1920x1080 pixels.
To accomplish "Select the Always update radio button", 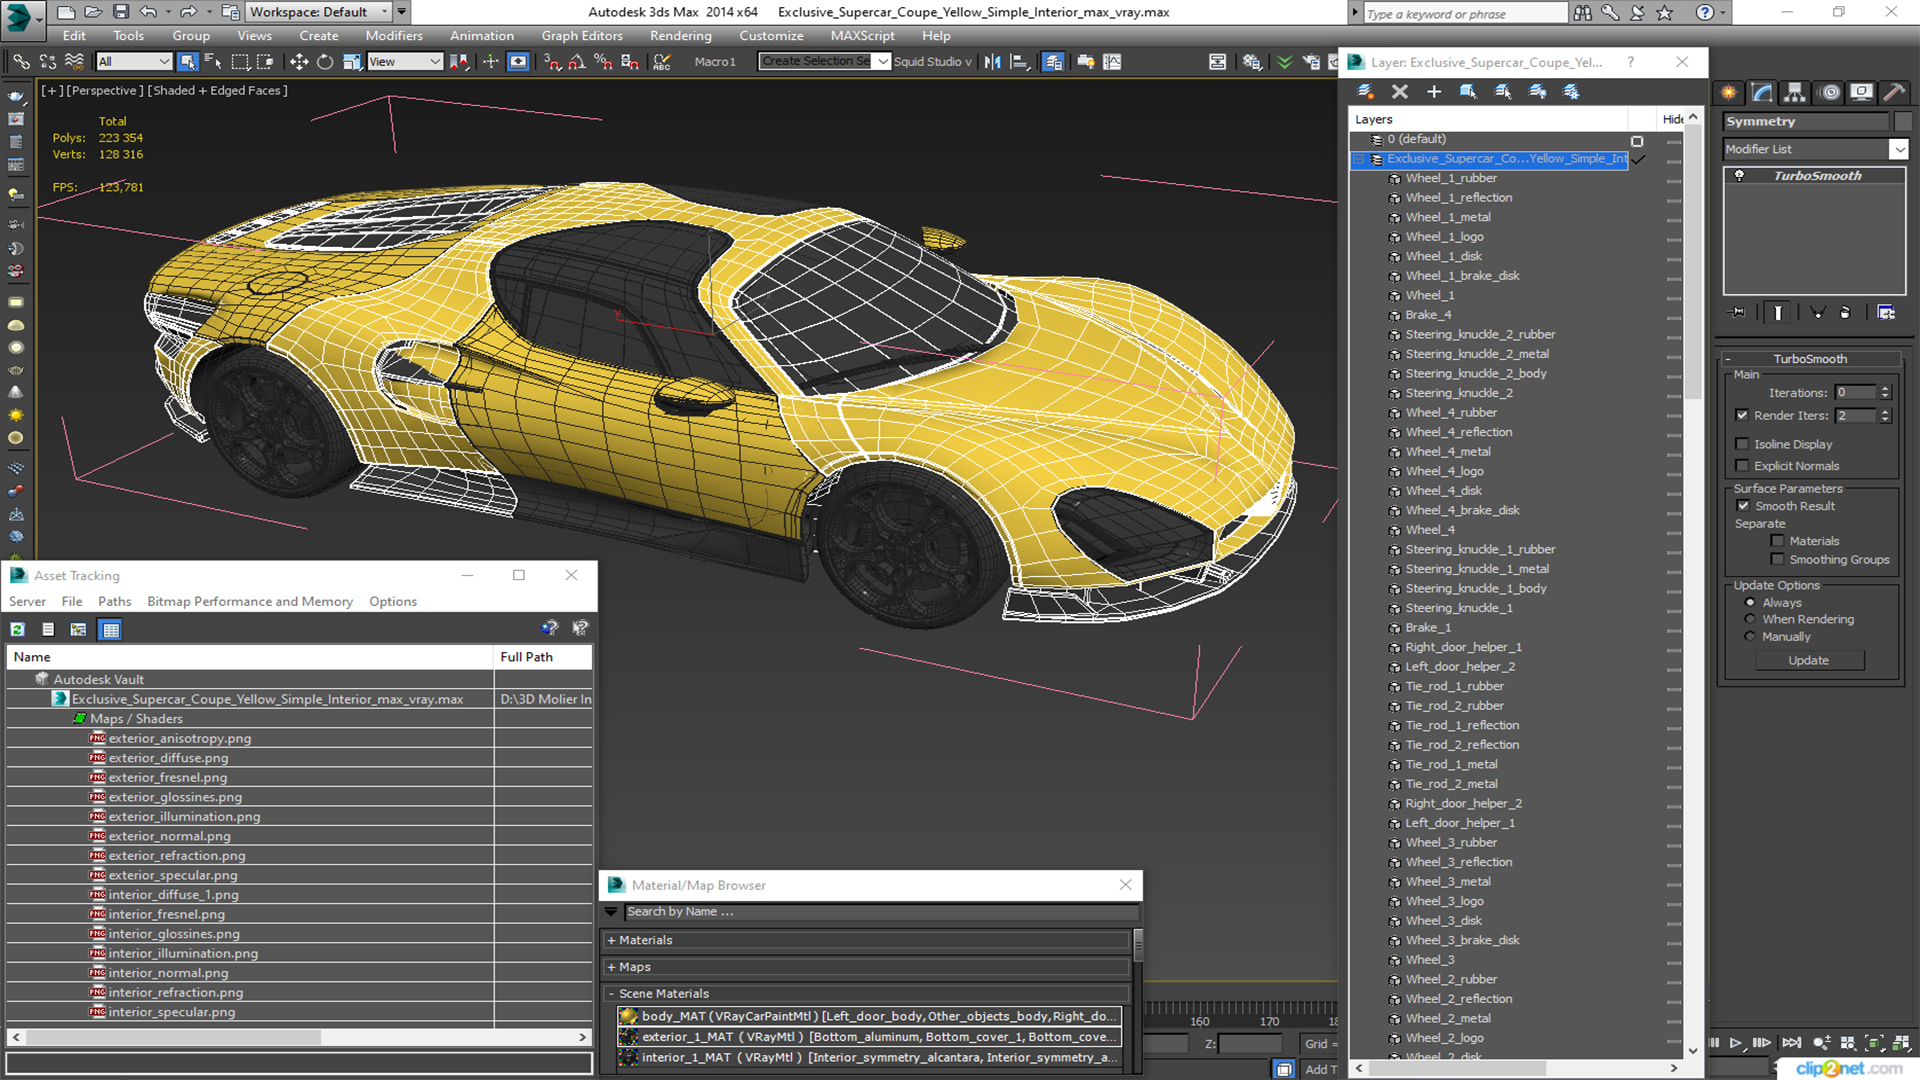I will [x=1750, y=603].
